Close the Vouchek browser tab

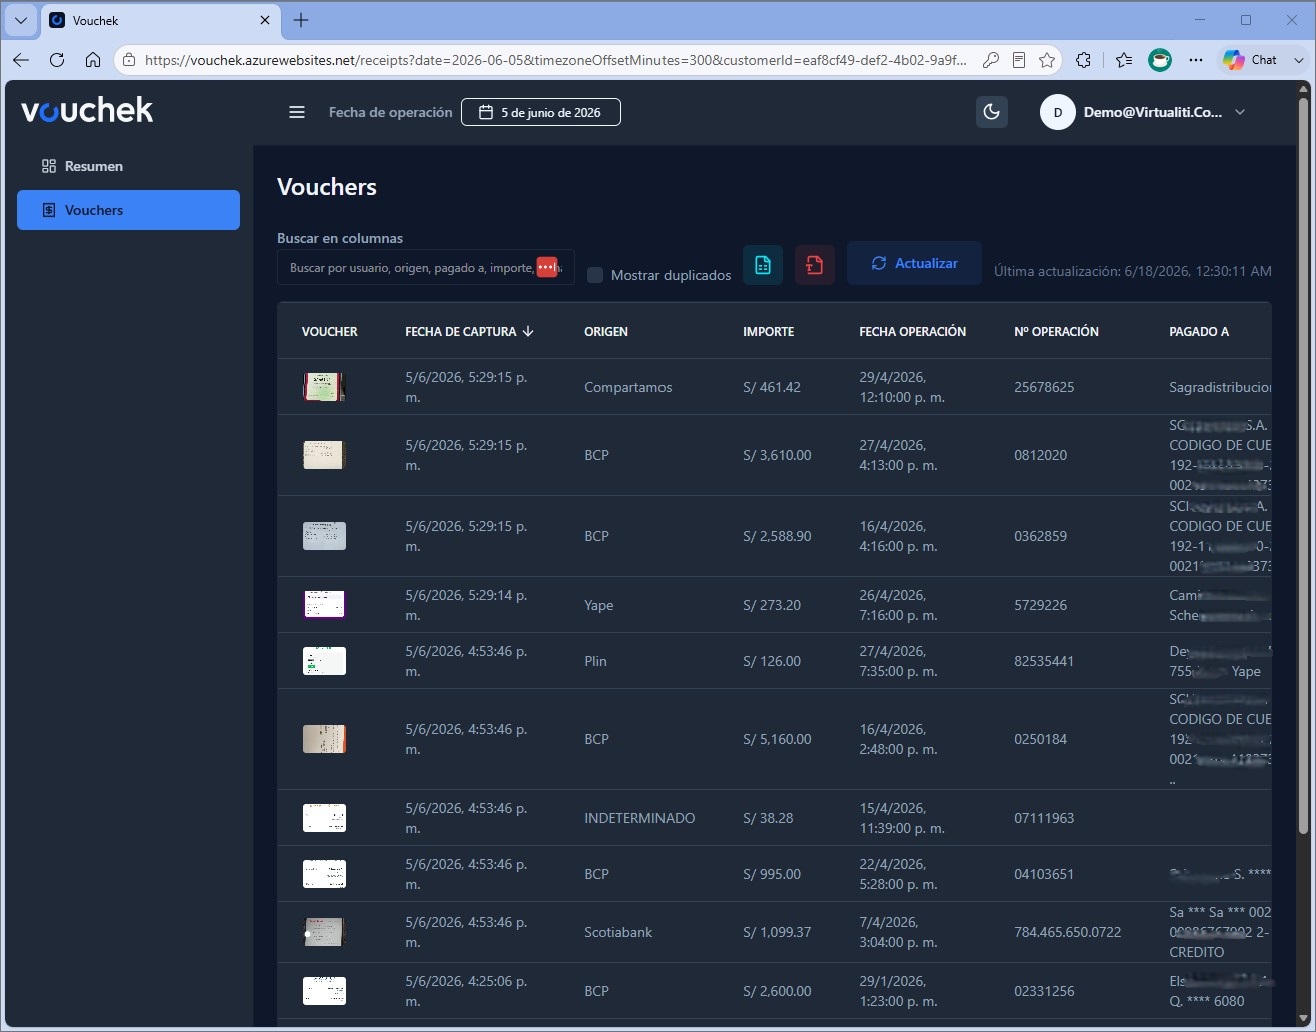[265, 20]
